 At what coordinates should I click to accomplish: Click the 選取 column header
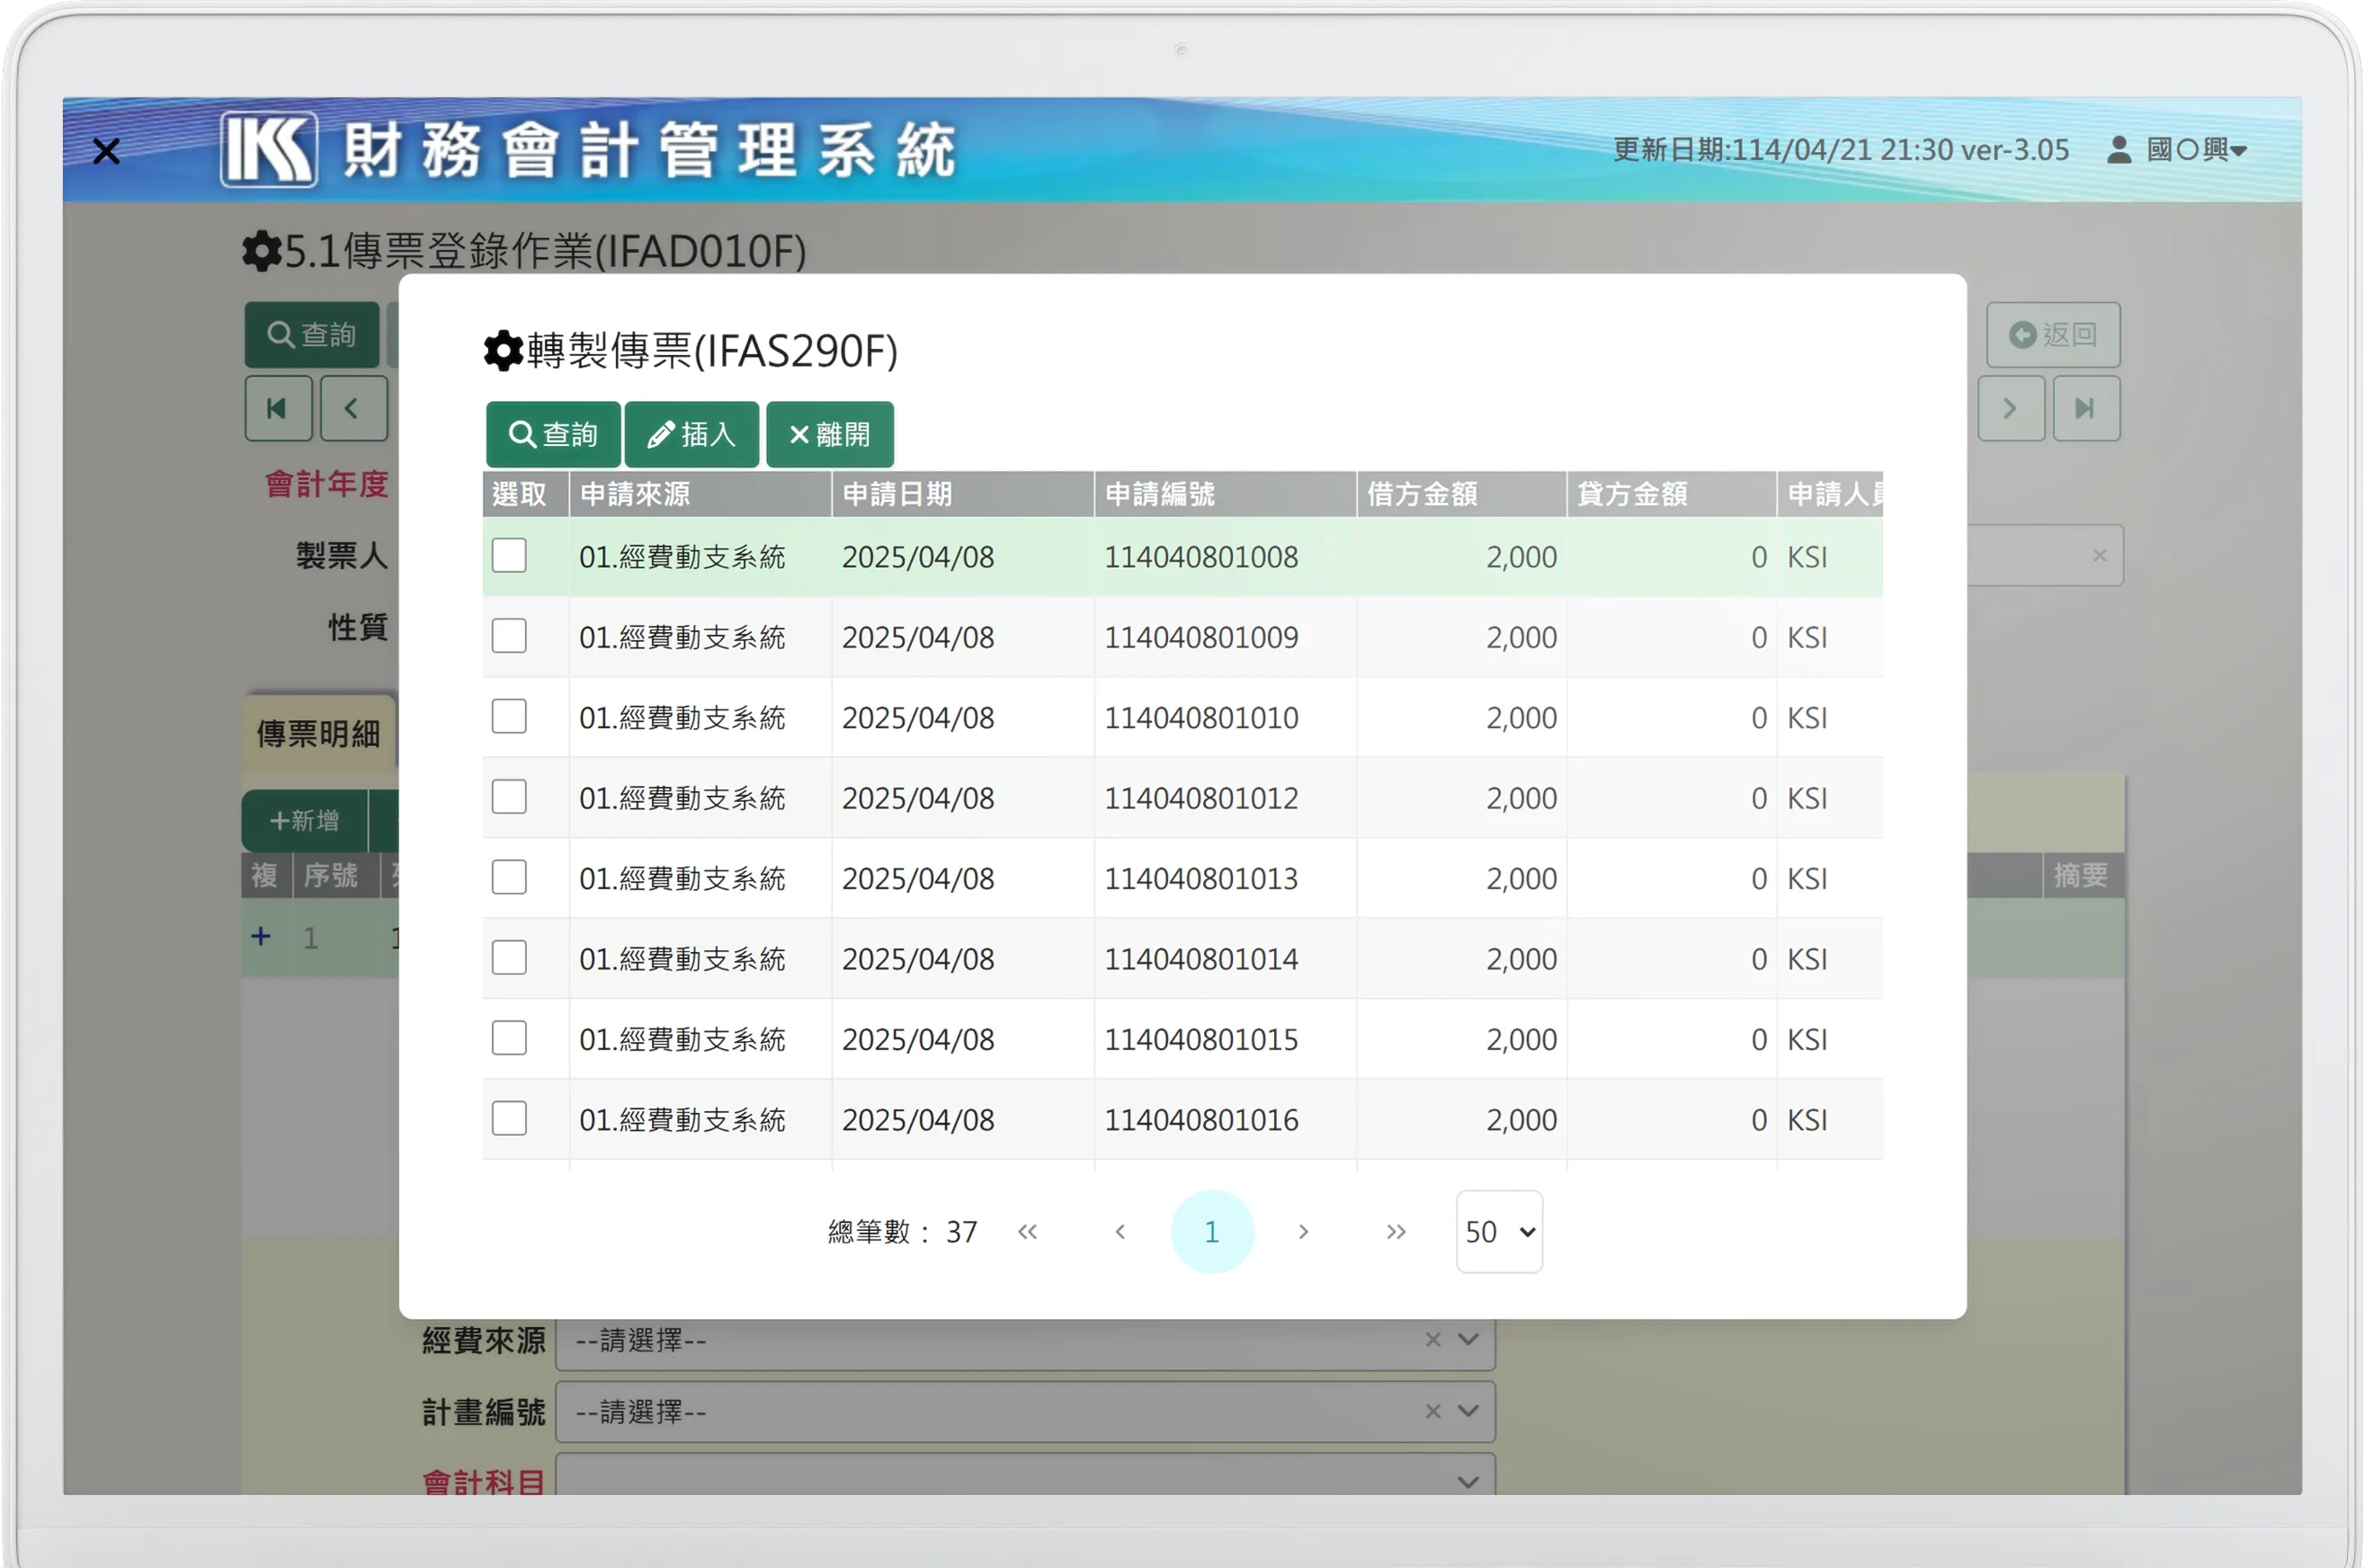(x=526, y=494)
